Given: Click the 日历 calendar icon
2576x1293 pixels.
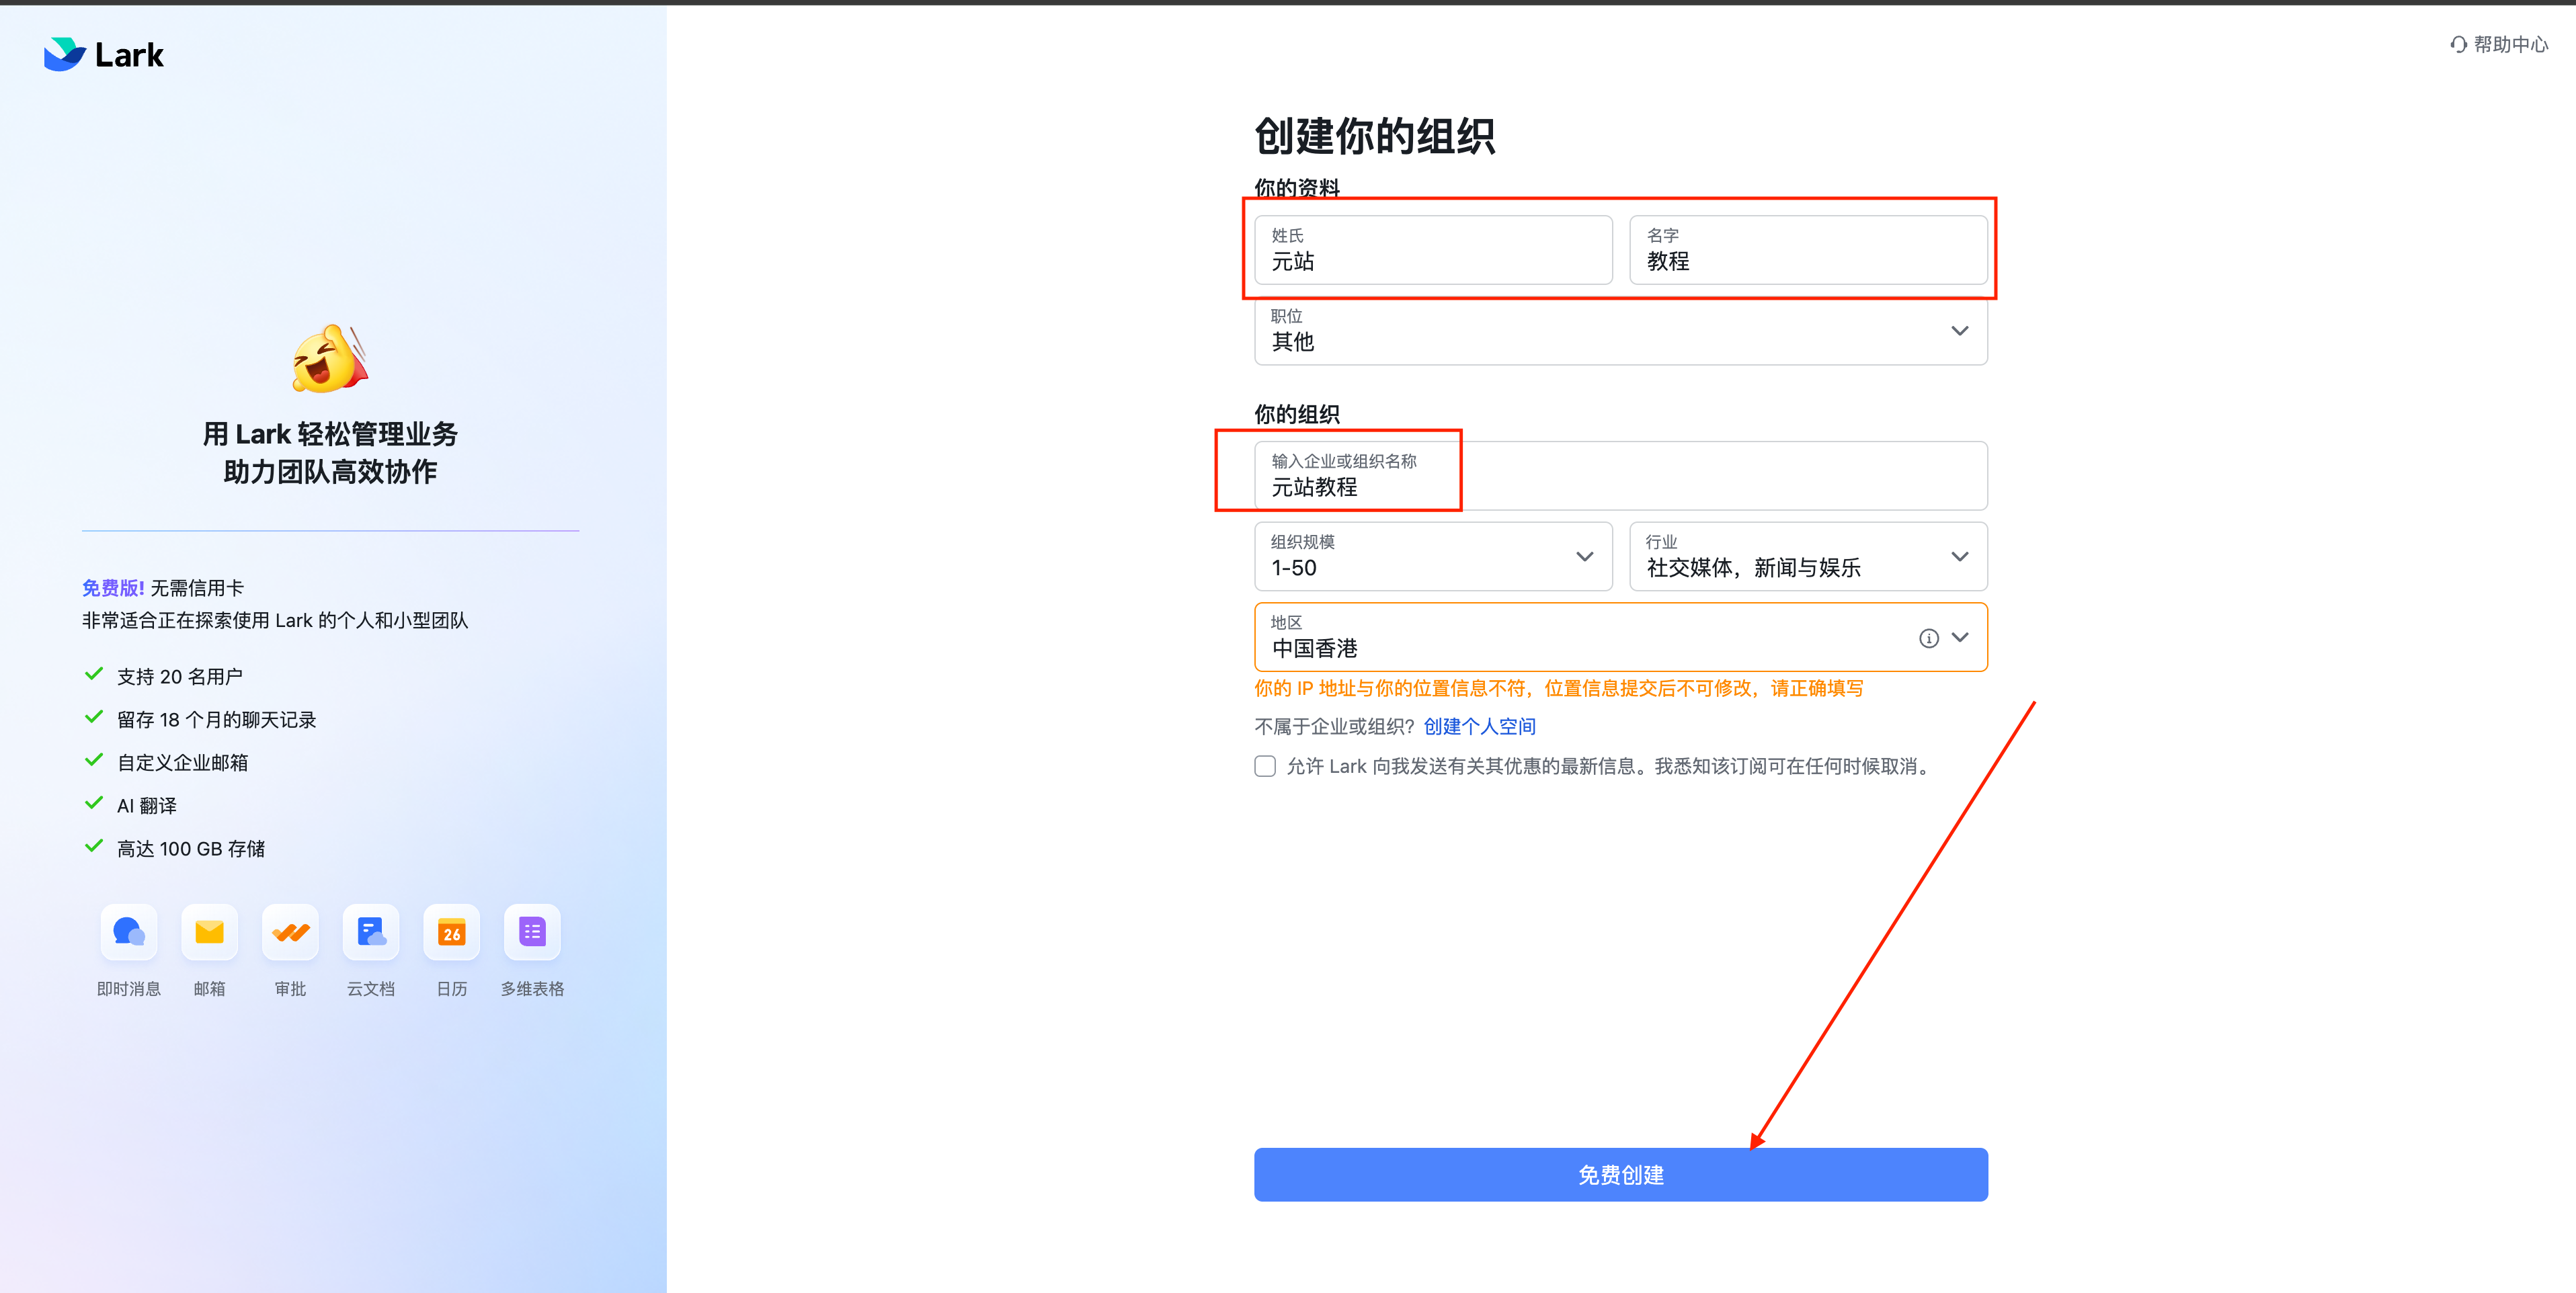Looking at the screenshot, I should click(x=452, y=932).
